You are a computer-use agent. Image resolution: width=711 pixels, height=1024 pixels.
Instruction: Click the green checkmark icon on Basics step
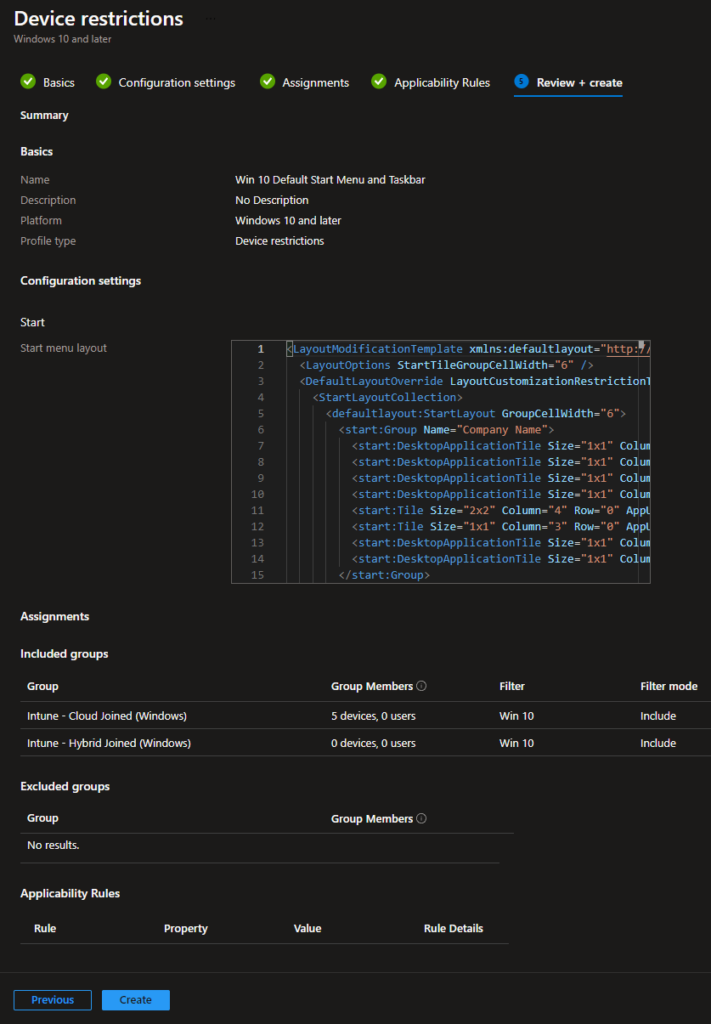point(28,82)
